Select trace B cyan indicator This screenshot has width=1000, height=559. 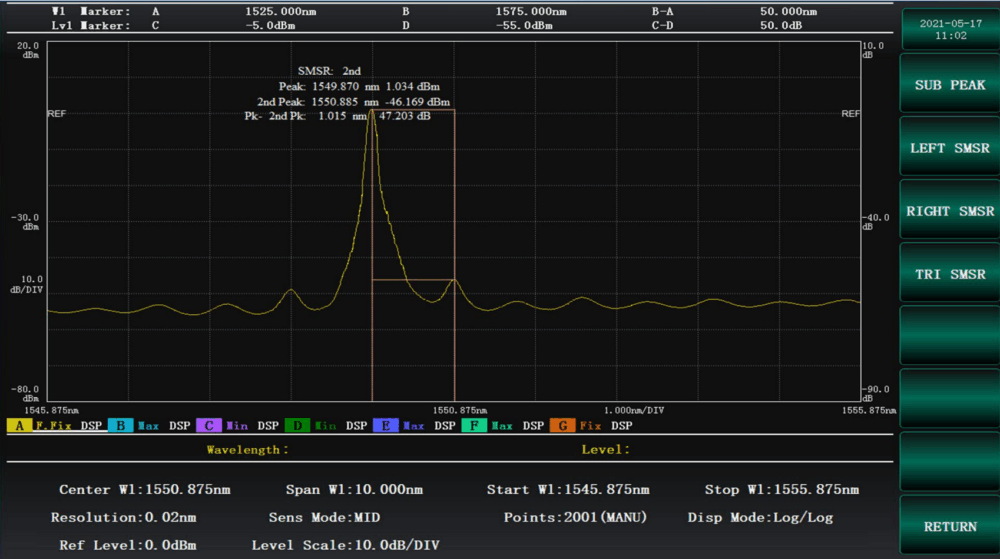coord(119,426)
